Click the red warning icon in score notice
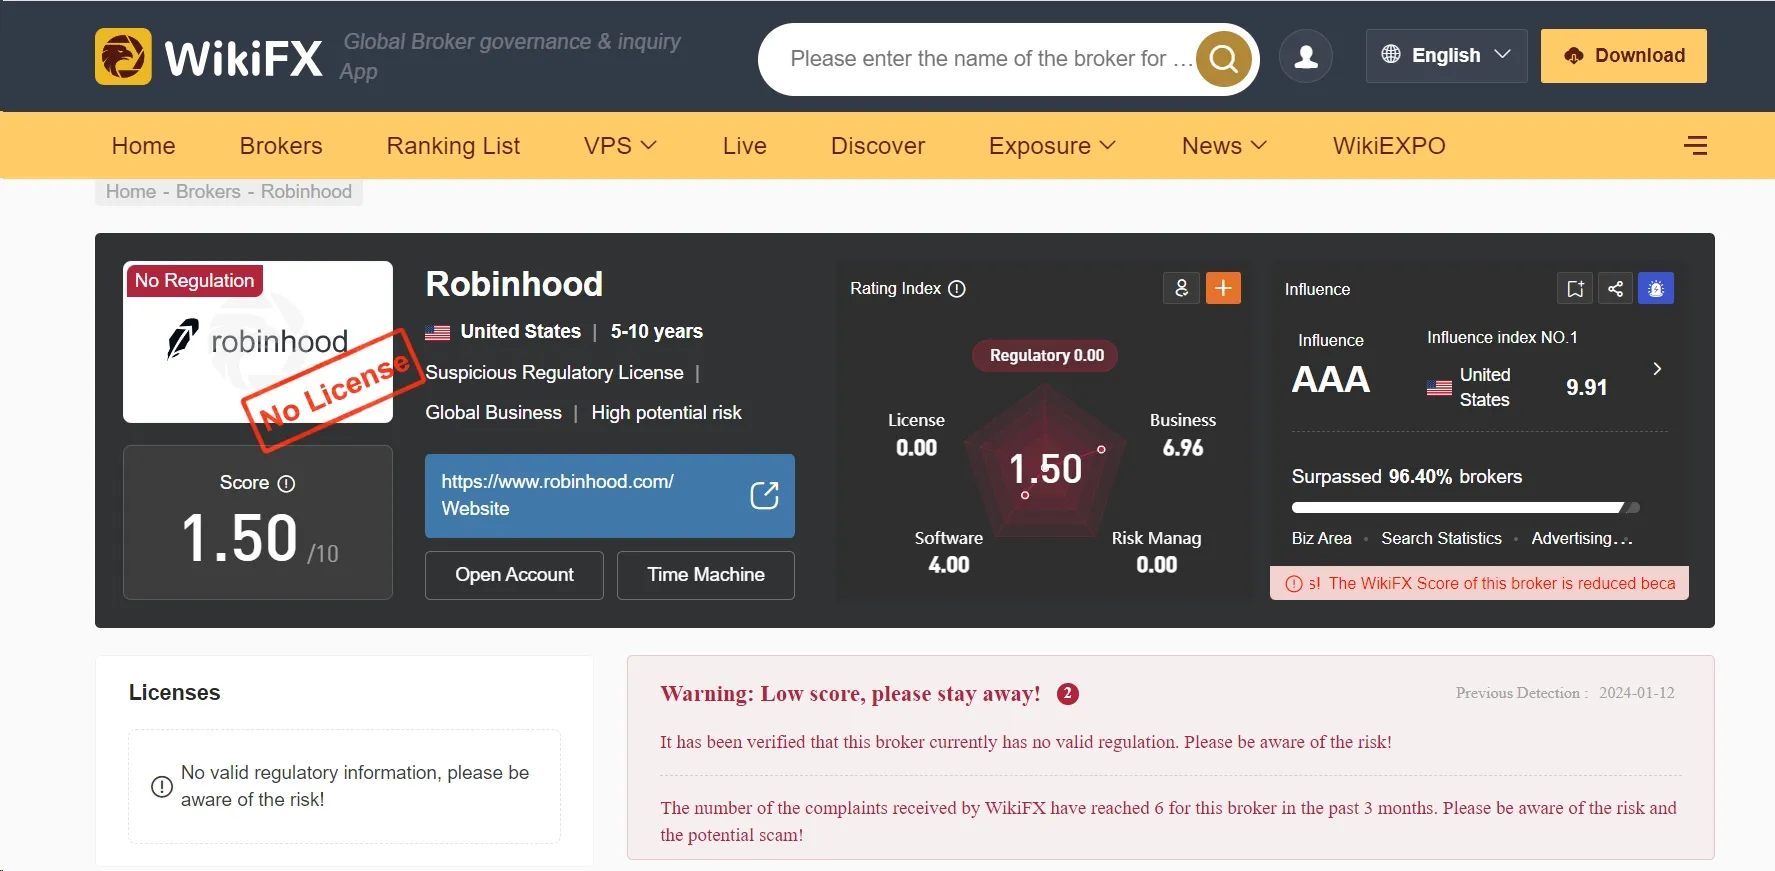This screenshot has height=871, width=1775. click(x=1294, y=584)
